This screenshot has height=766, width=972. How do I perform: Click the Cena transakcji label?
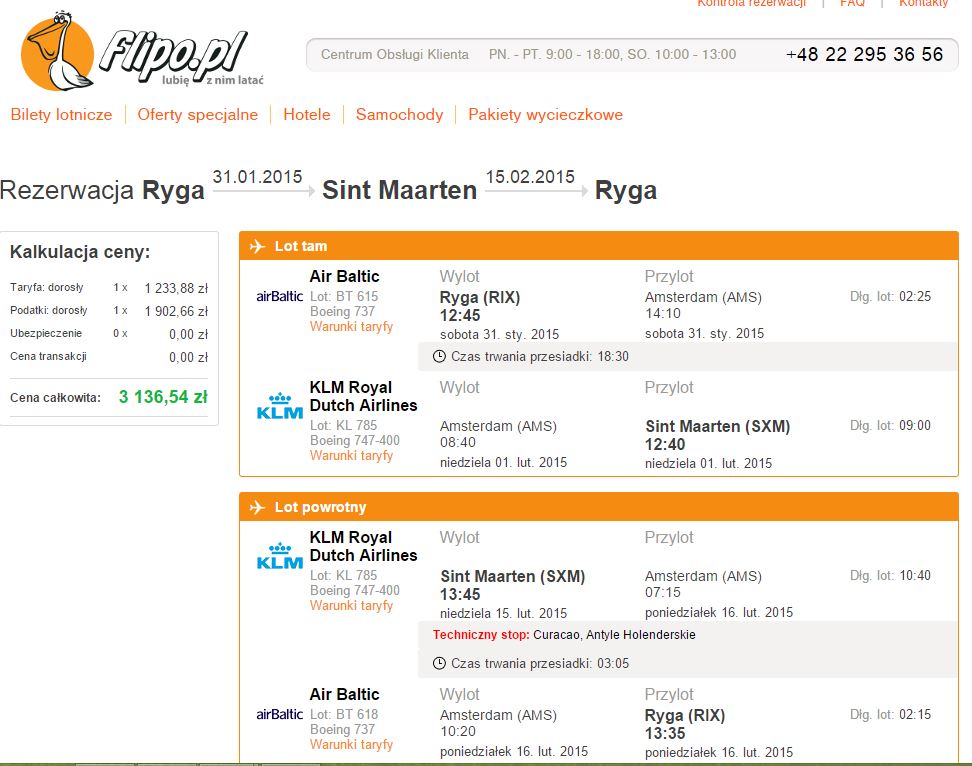(48, 356)
